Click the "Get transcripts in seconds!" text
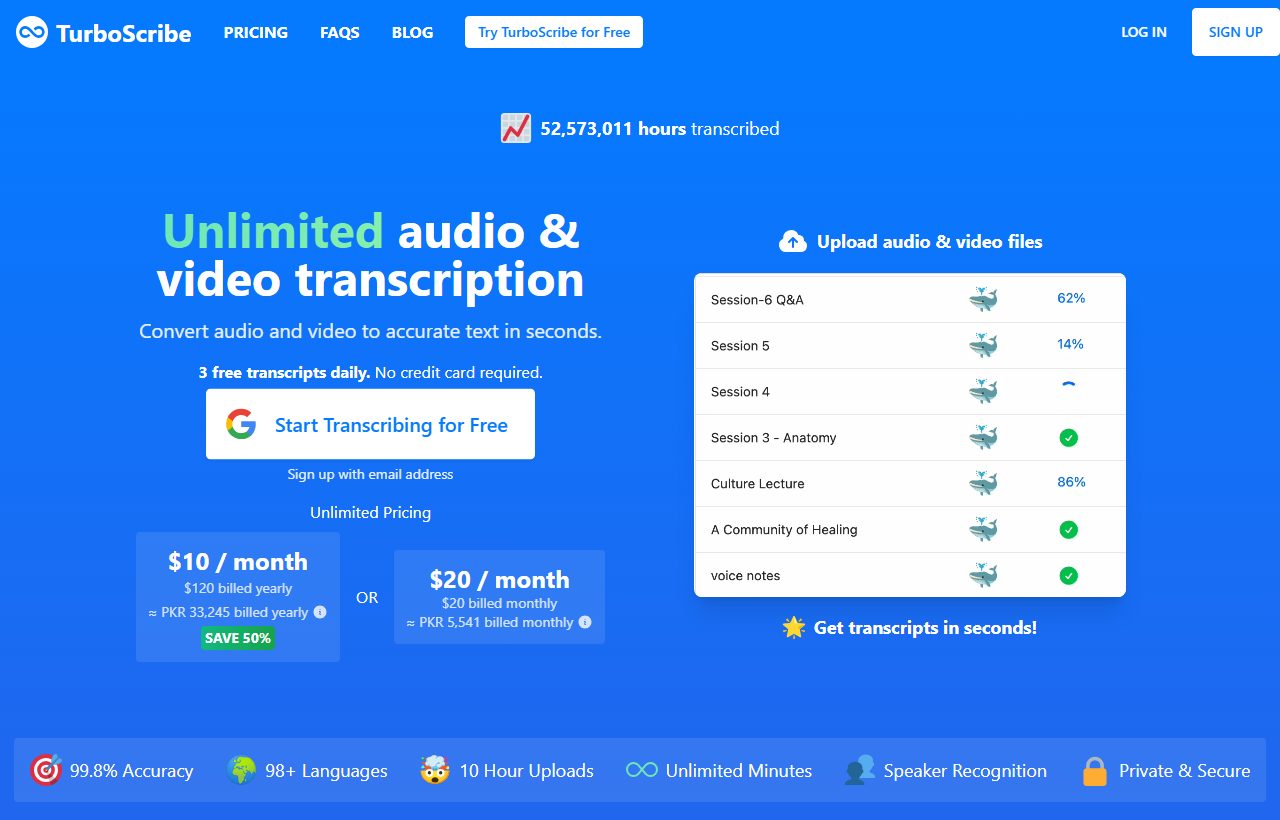Viewport: 1280px width, 820px height. coord(925,628)
